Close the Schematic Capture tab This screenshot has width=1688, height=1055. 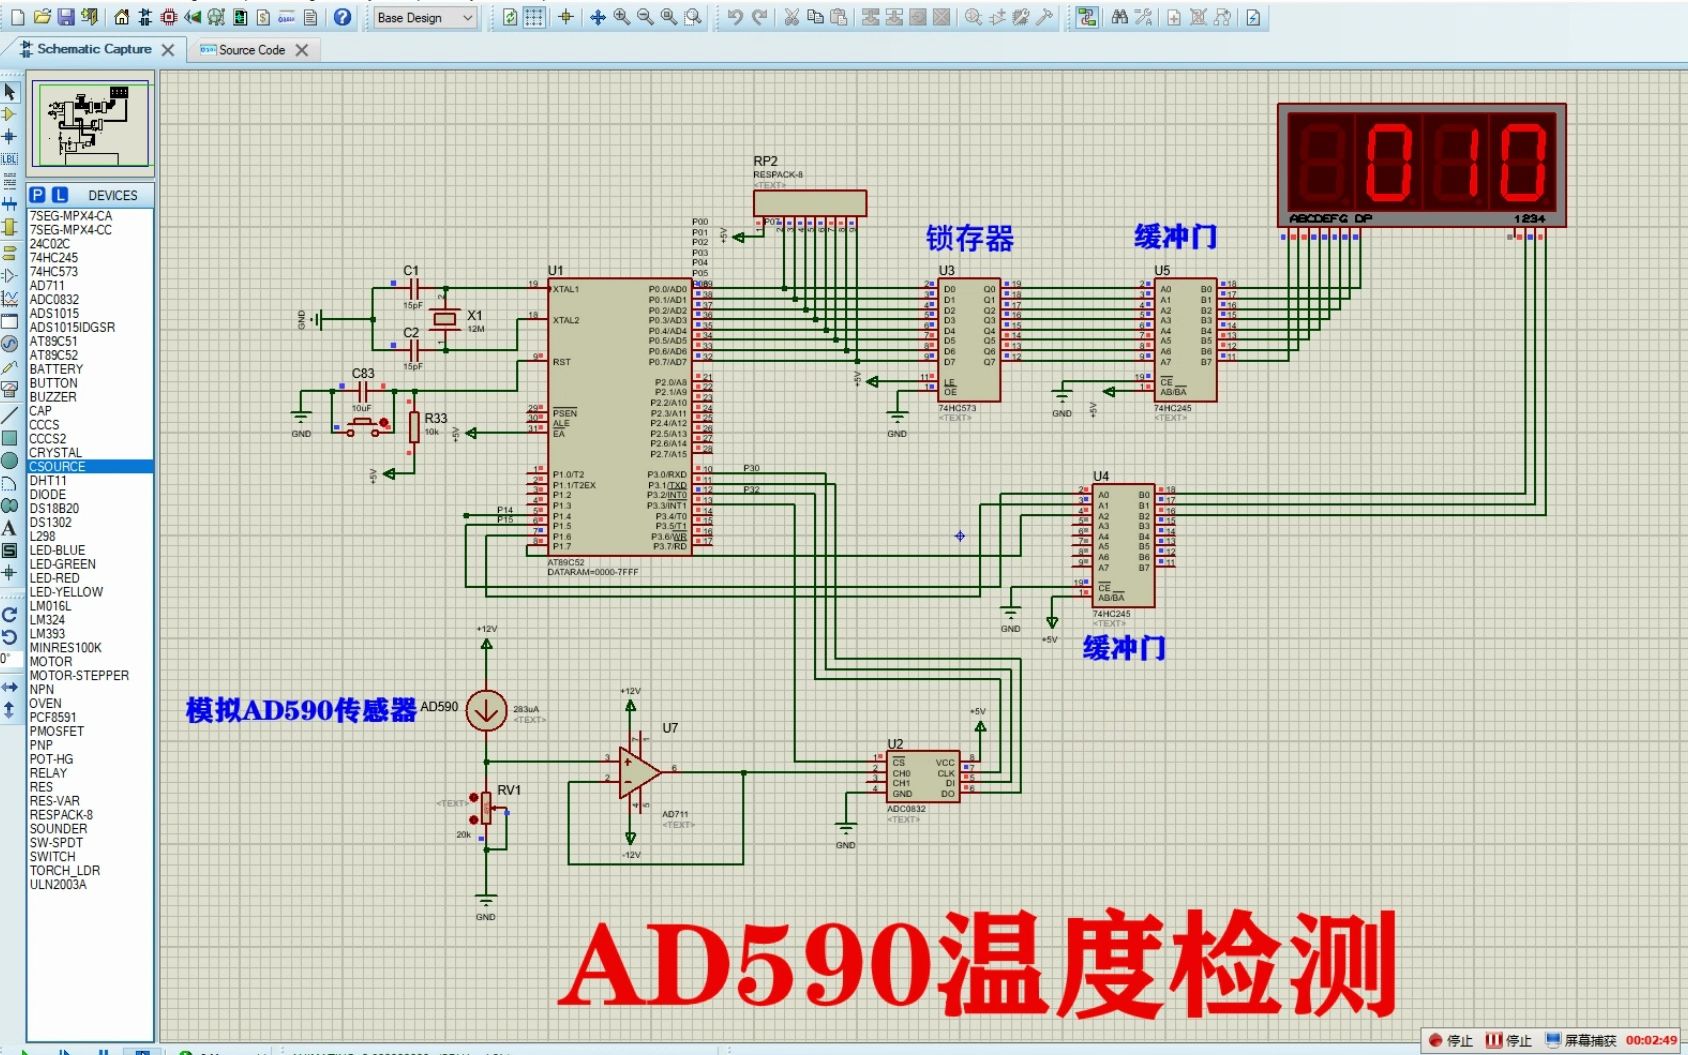168,49
